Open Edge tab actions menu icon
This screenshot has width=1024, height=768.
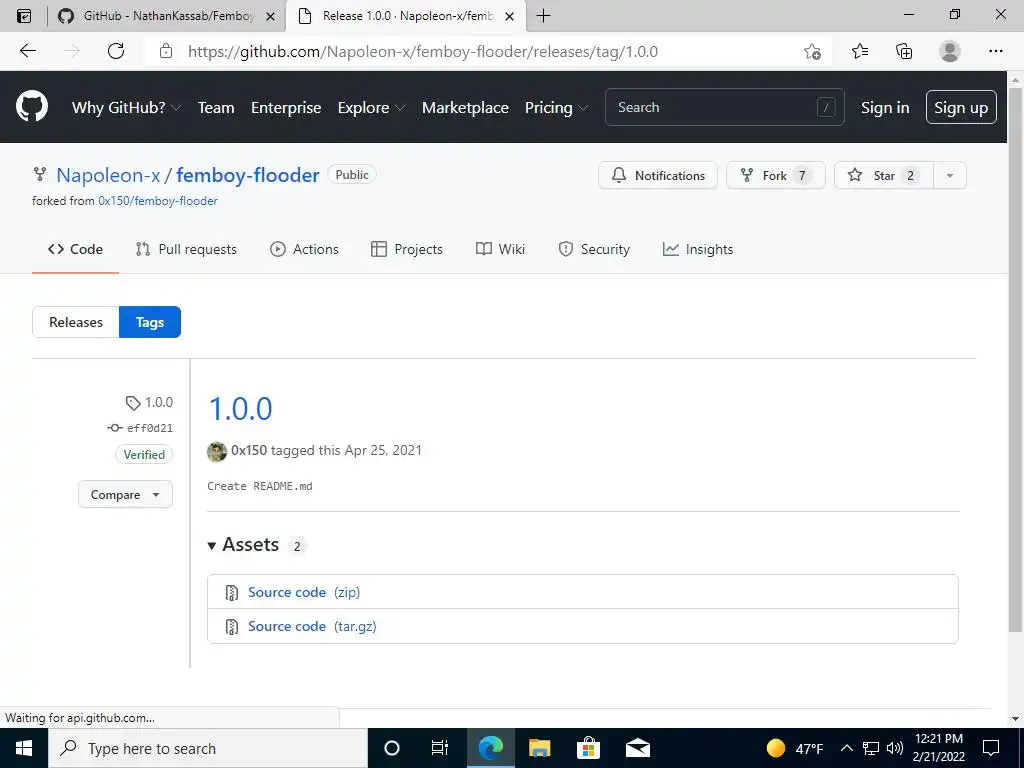click(x=24, y=16)
